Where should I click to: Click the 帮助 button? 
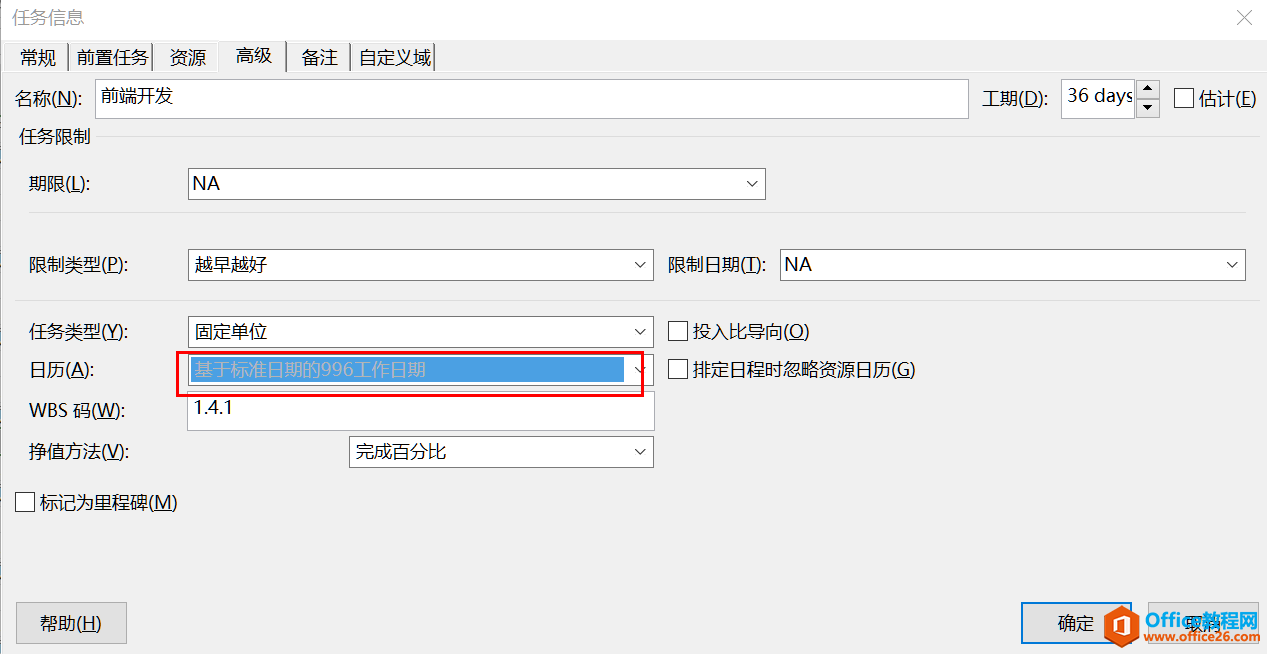coord(71,623)
